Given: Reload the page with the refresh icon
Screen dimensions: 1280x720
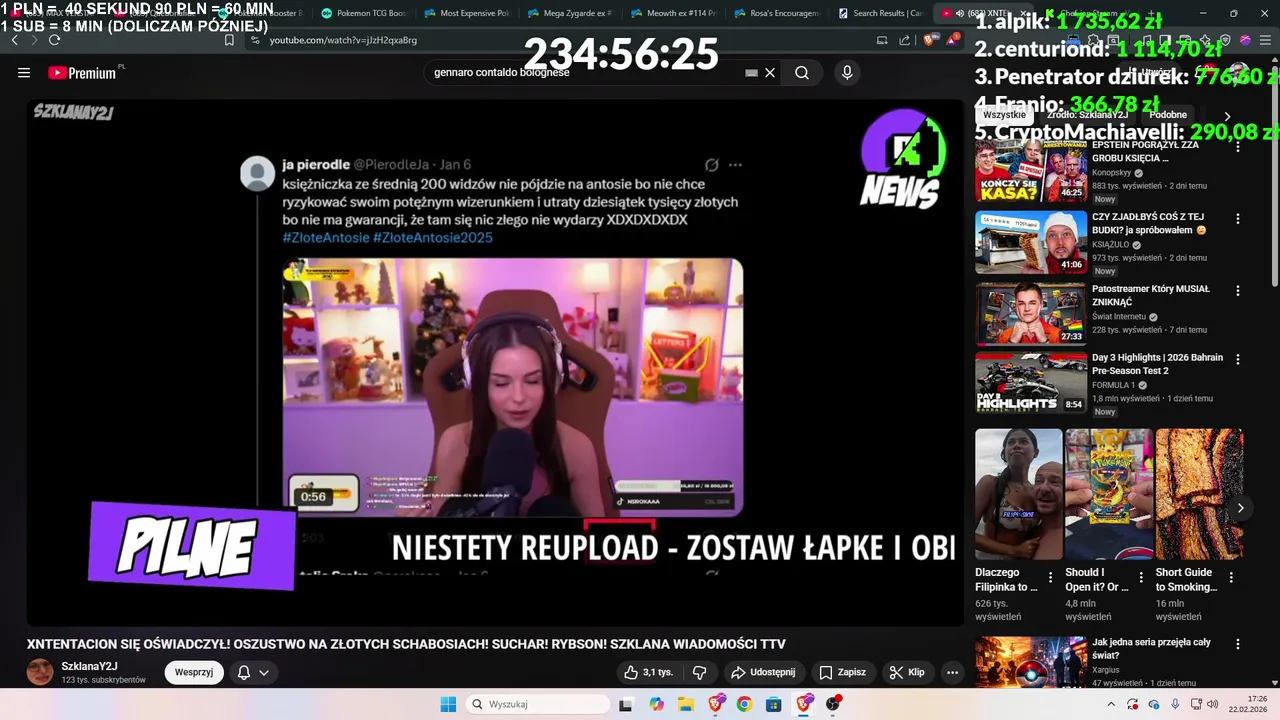Looking at the screenshot, I should coord(54,40).
